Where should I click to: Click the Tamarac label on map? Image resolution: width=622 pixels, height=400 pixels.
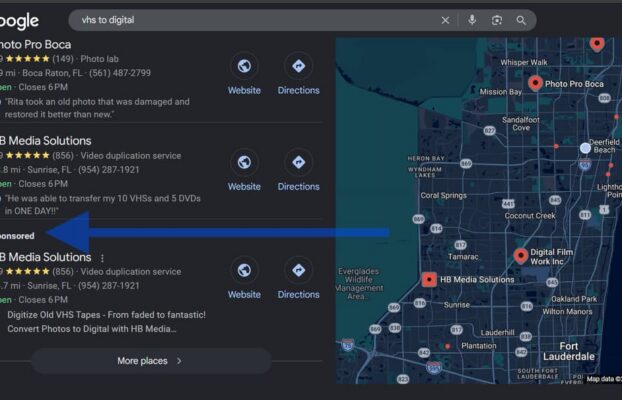(463, 257)
